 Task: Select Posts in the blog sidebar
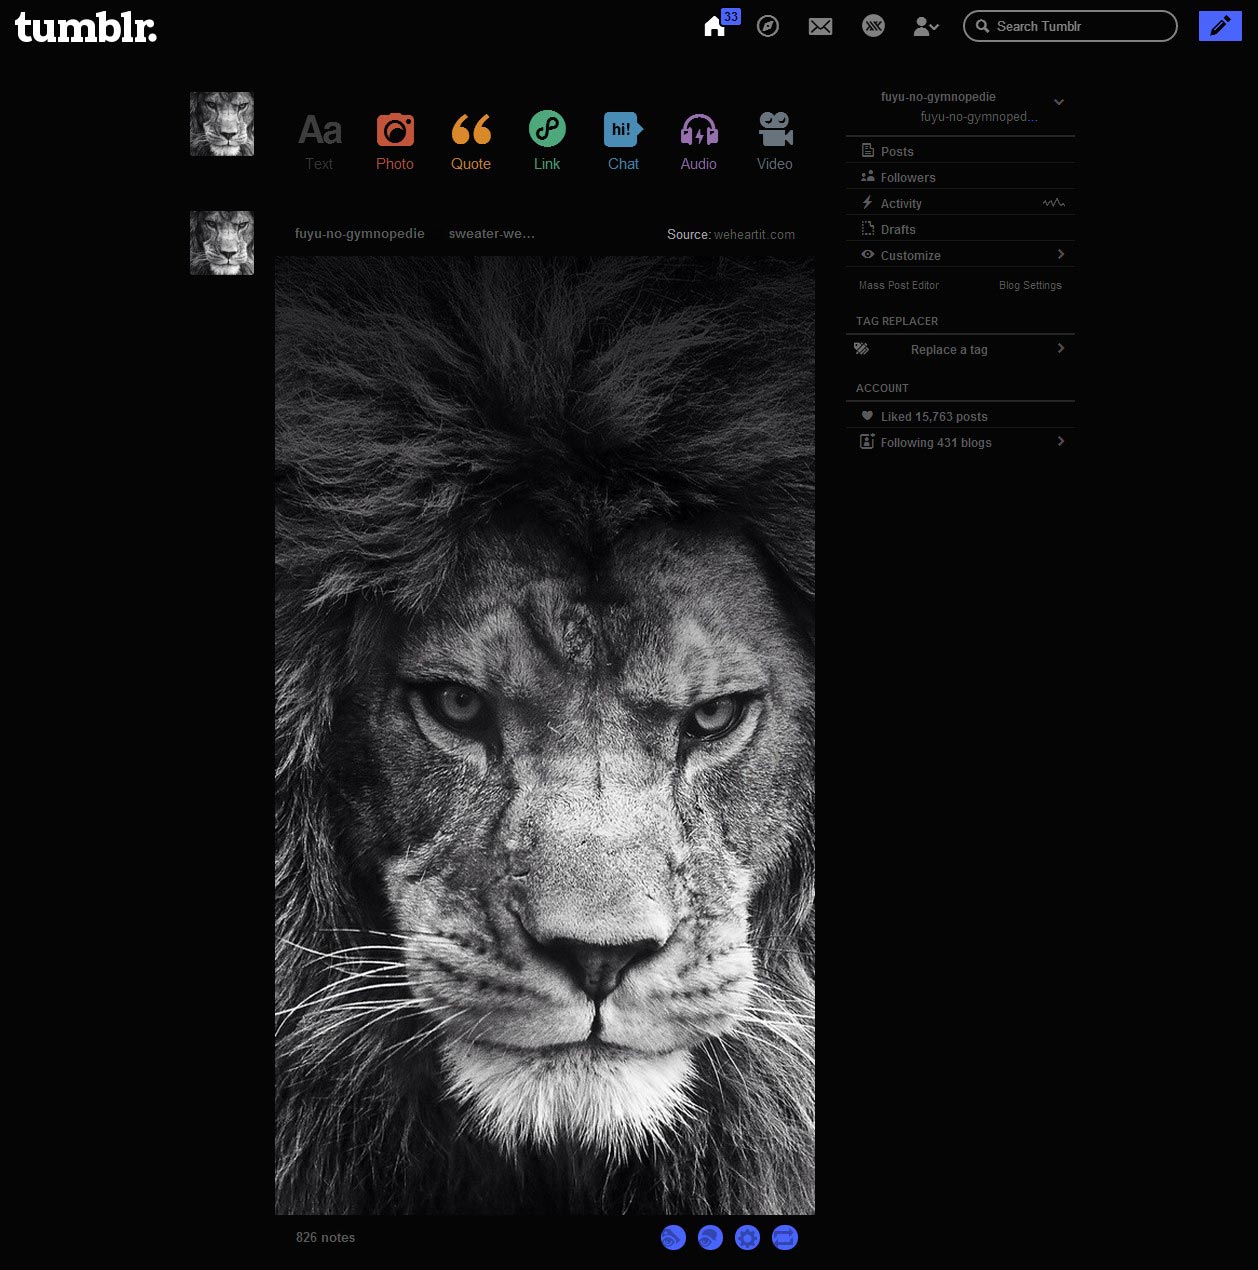pos(897,151)
